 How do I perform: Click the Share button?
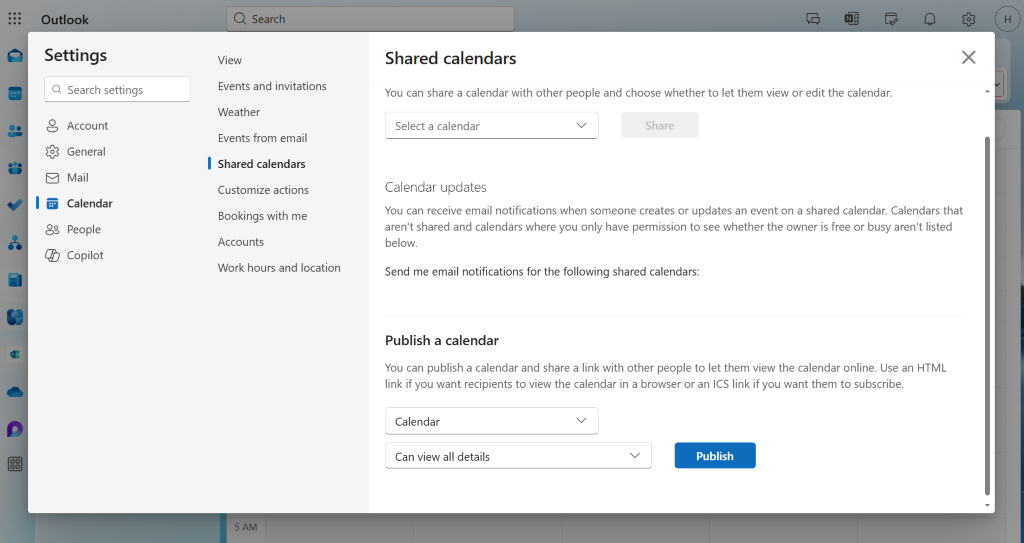(x=660, y=125)
